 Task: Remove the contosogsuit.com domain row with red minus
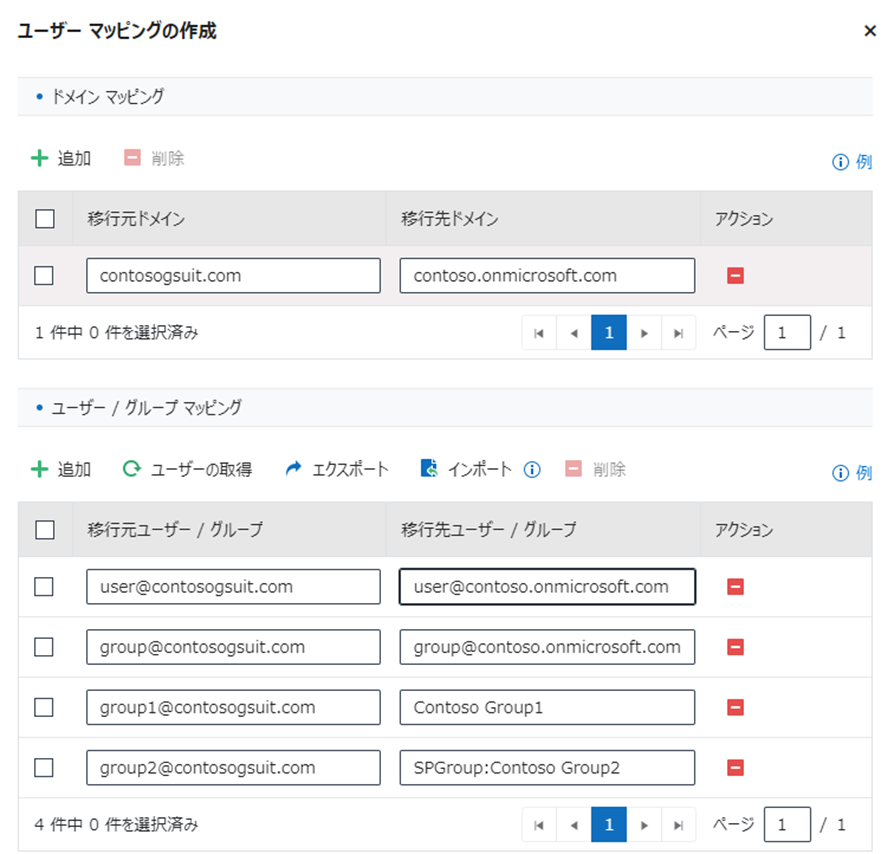735,275
